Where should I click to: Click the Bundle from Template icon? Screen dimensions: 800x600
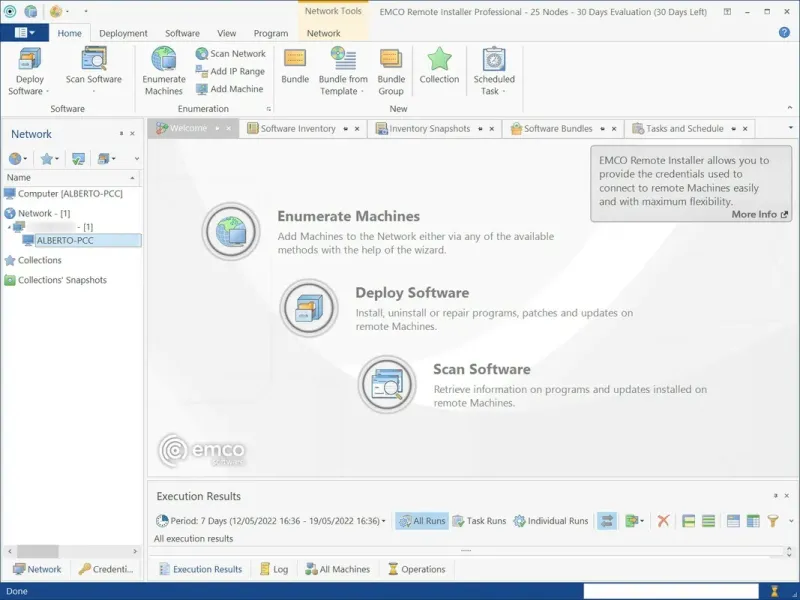tap(343, 58)
